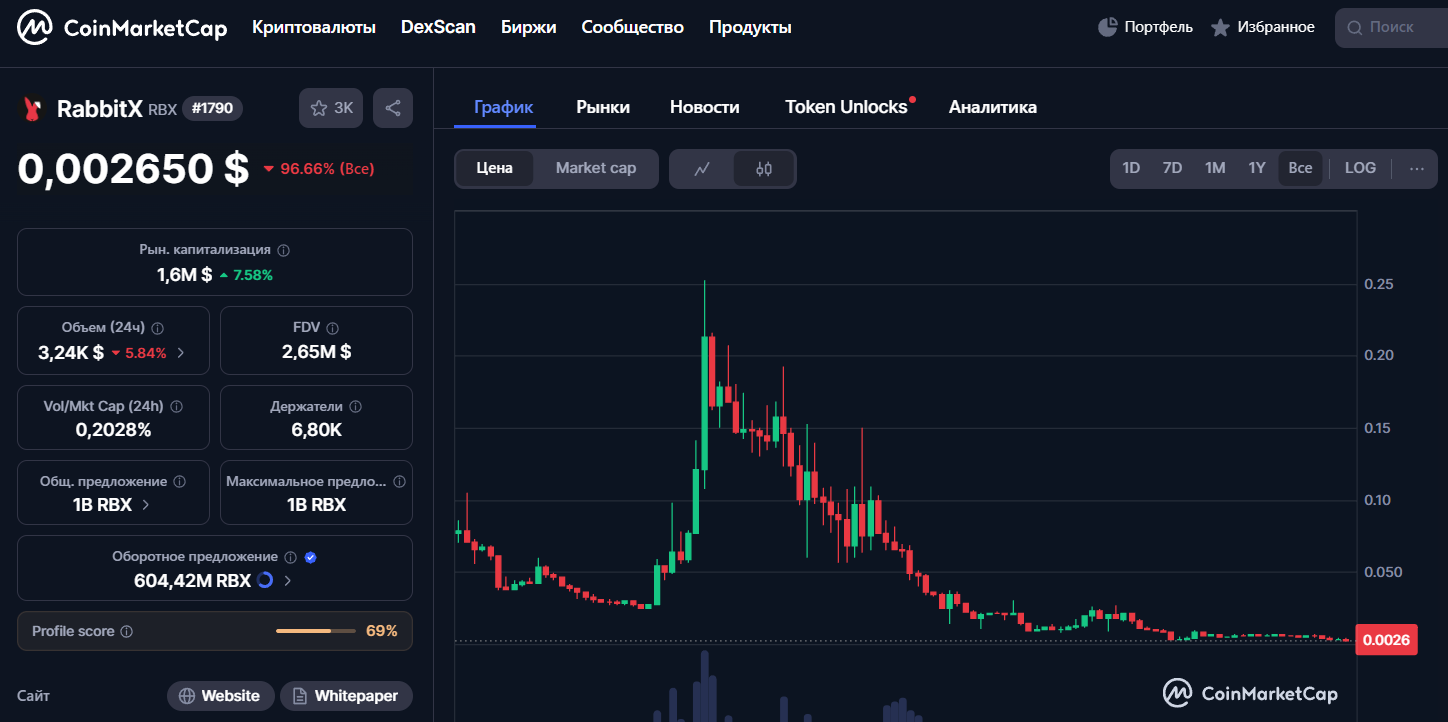Open the Сообщество menu

(x=632, y=28)
